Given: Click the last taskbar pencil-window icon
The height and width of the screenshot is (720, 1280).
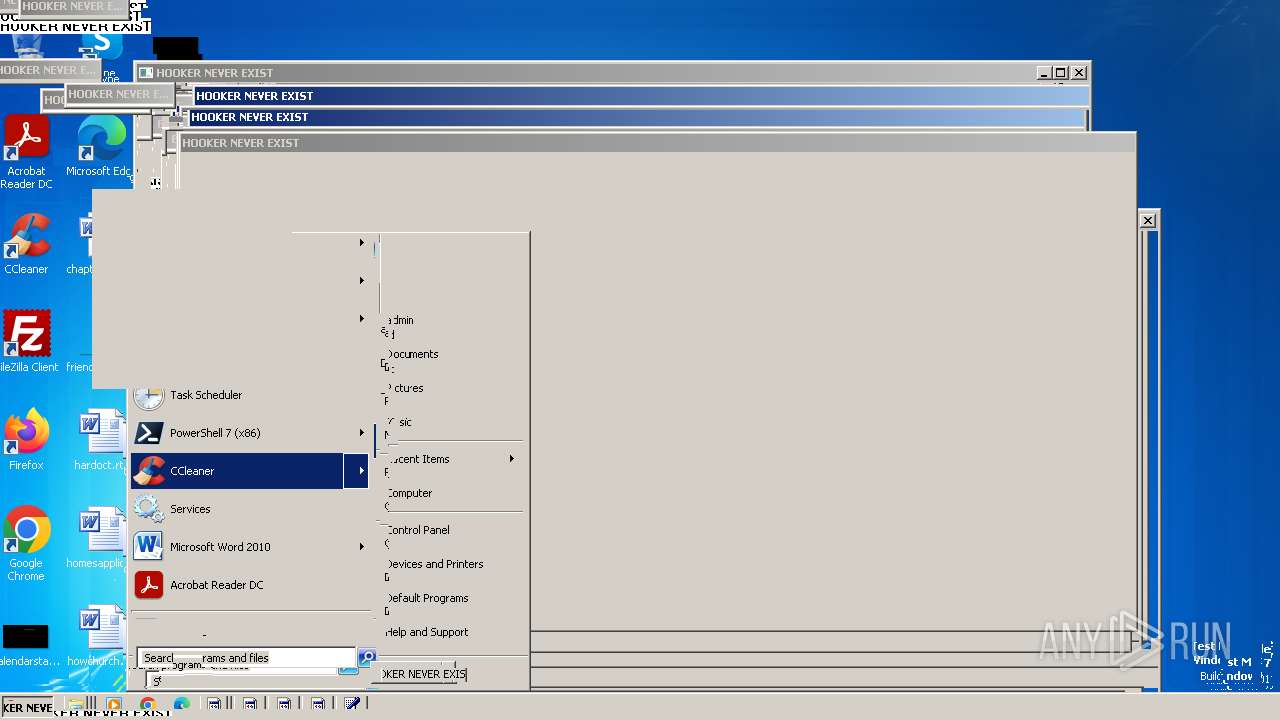Looking at the screenshot, I should 351,704.
